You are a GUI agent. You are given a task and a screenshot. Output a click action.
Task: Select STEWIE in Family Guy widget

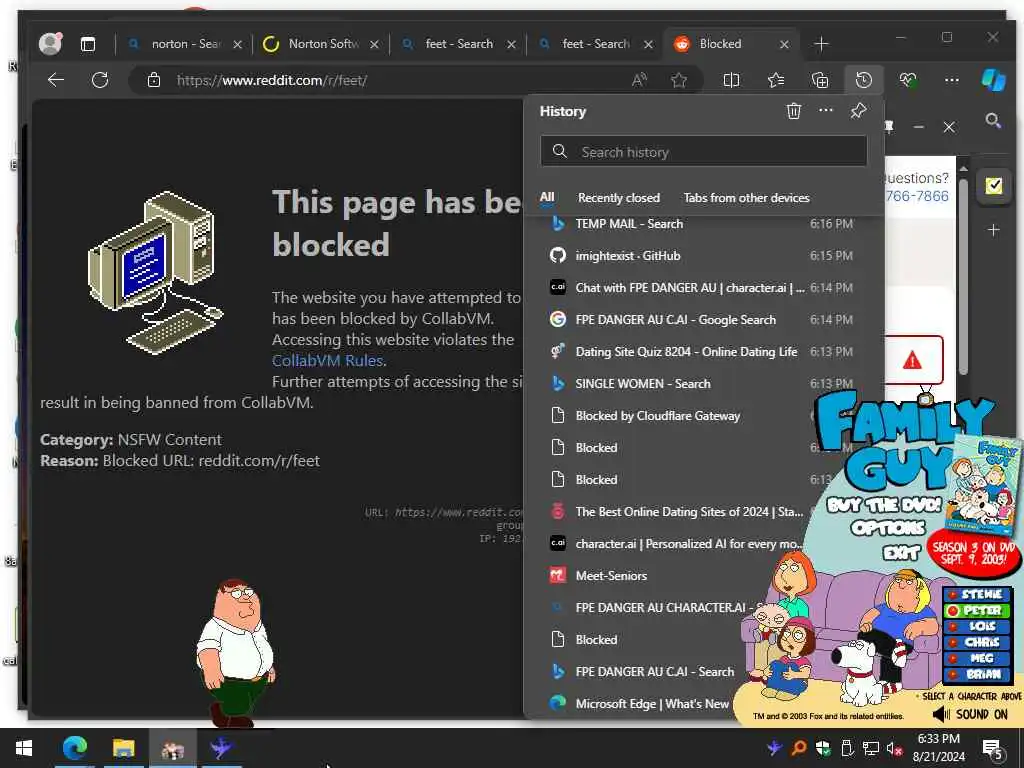[976, 595]
